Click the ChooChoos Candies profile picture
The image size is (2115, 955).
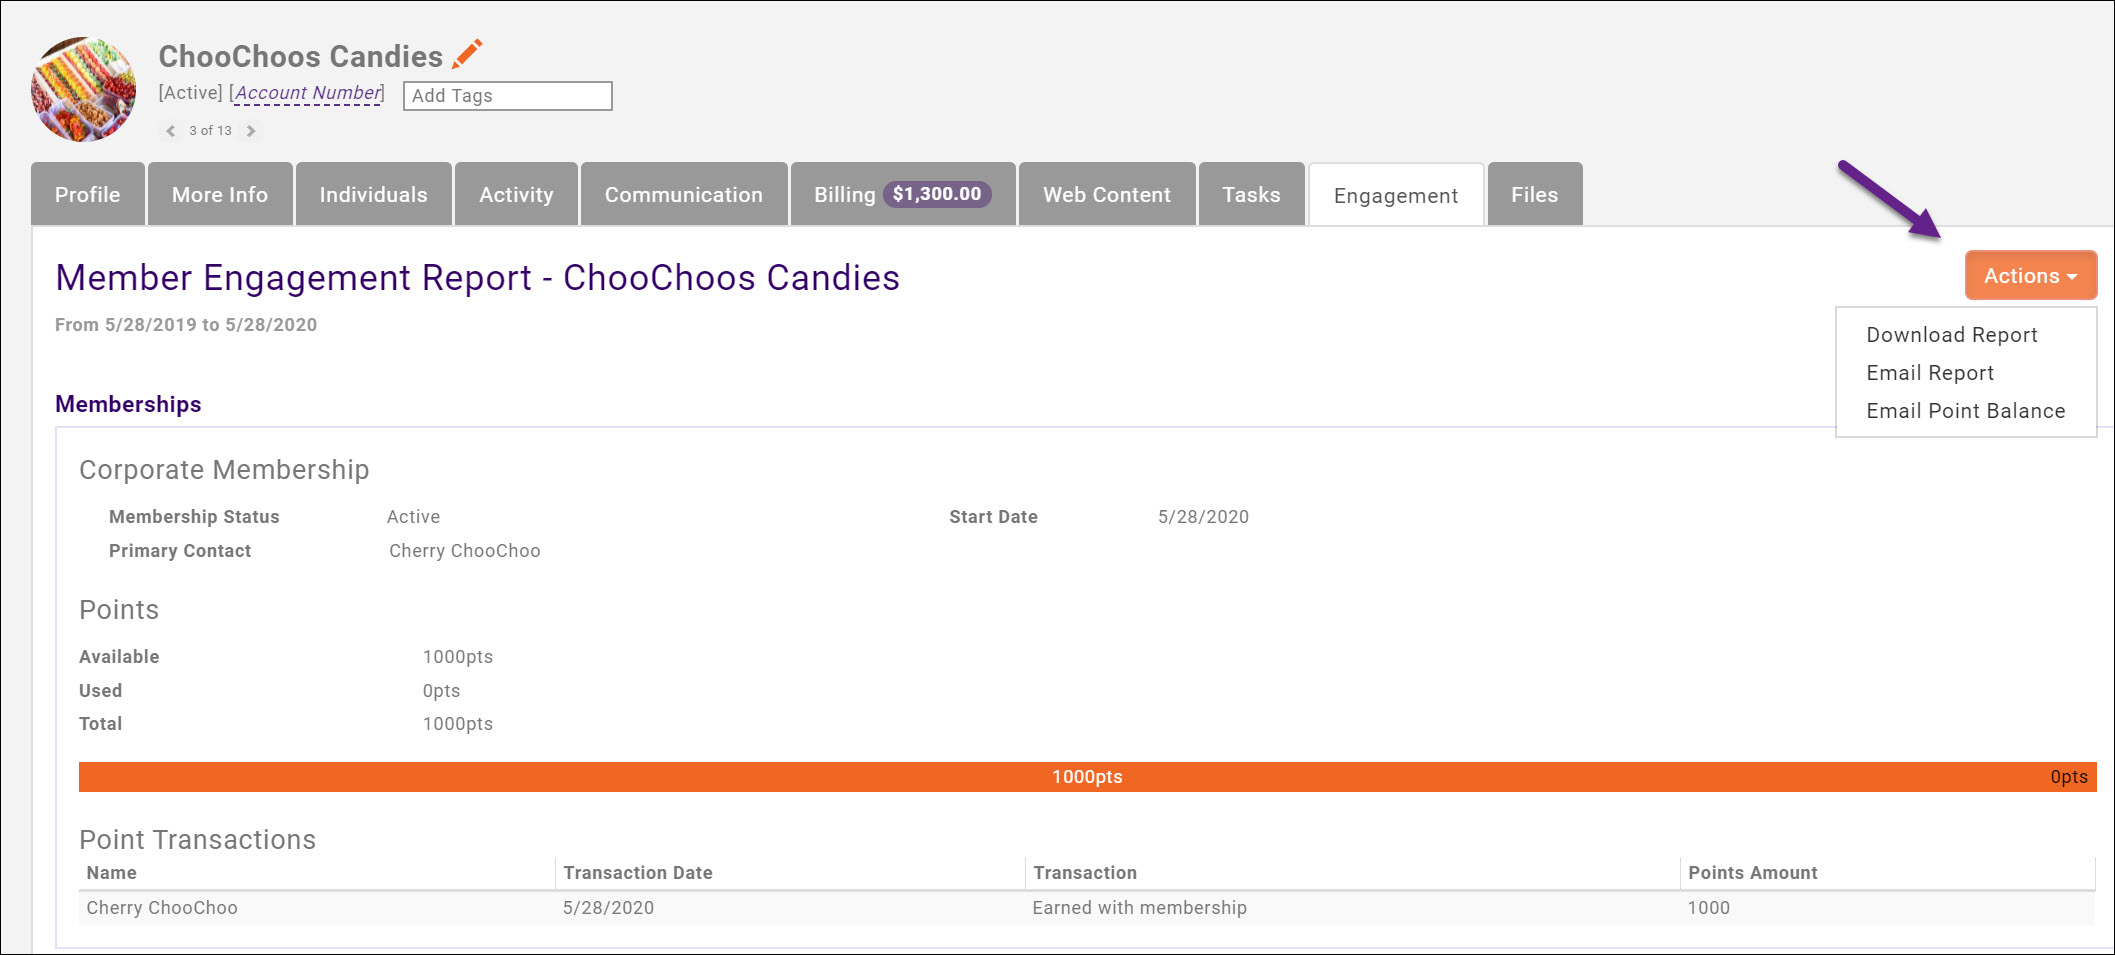pyautogui.click(x=85, y=88)
